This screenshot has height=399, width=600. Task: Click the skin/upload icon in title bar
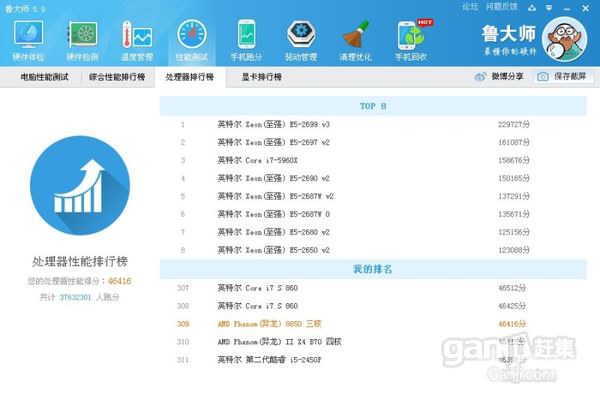click(x=532, y=8)
